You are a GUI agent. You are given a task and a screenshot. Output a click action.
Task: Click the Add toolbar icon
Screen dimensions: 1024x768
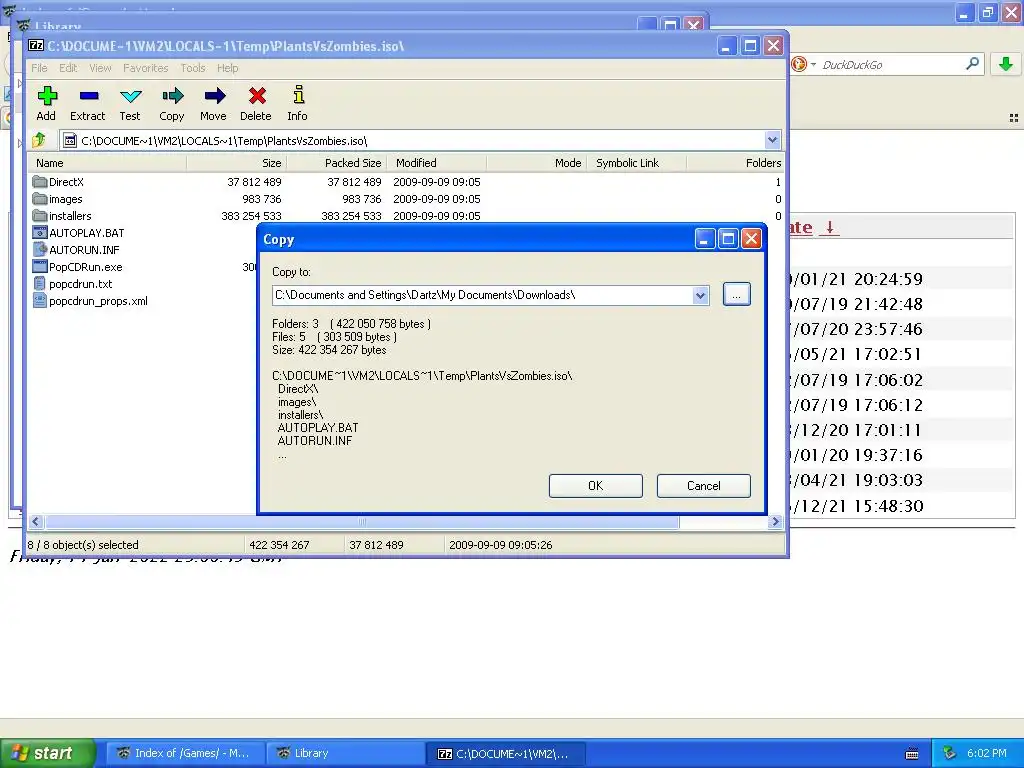(x=46, y=97)
